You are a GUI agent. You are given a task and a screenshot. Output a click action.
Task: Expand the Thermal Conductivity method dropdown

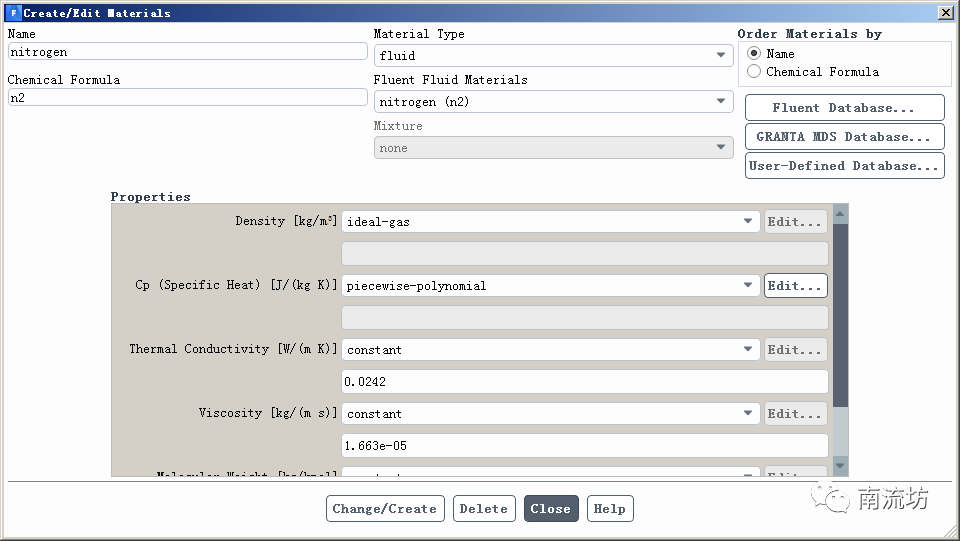(x=551, y=350)
